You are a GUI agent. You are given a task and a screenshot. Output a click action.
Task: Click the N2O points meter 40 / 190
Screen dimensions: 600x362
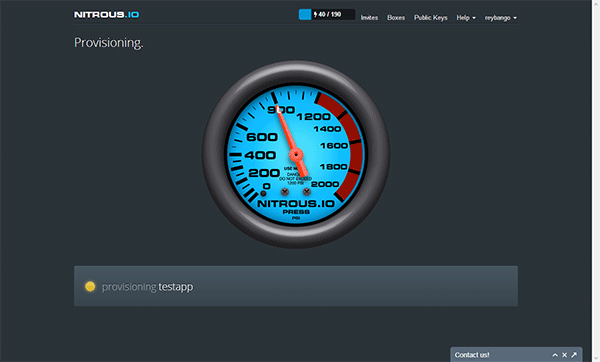327,15
